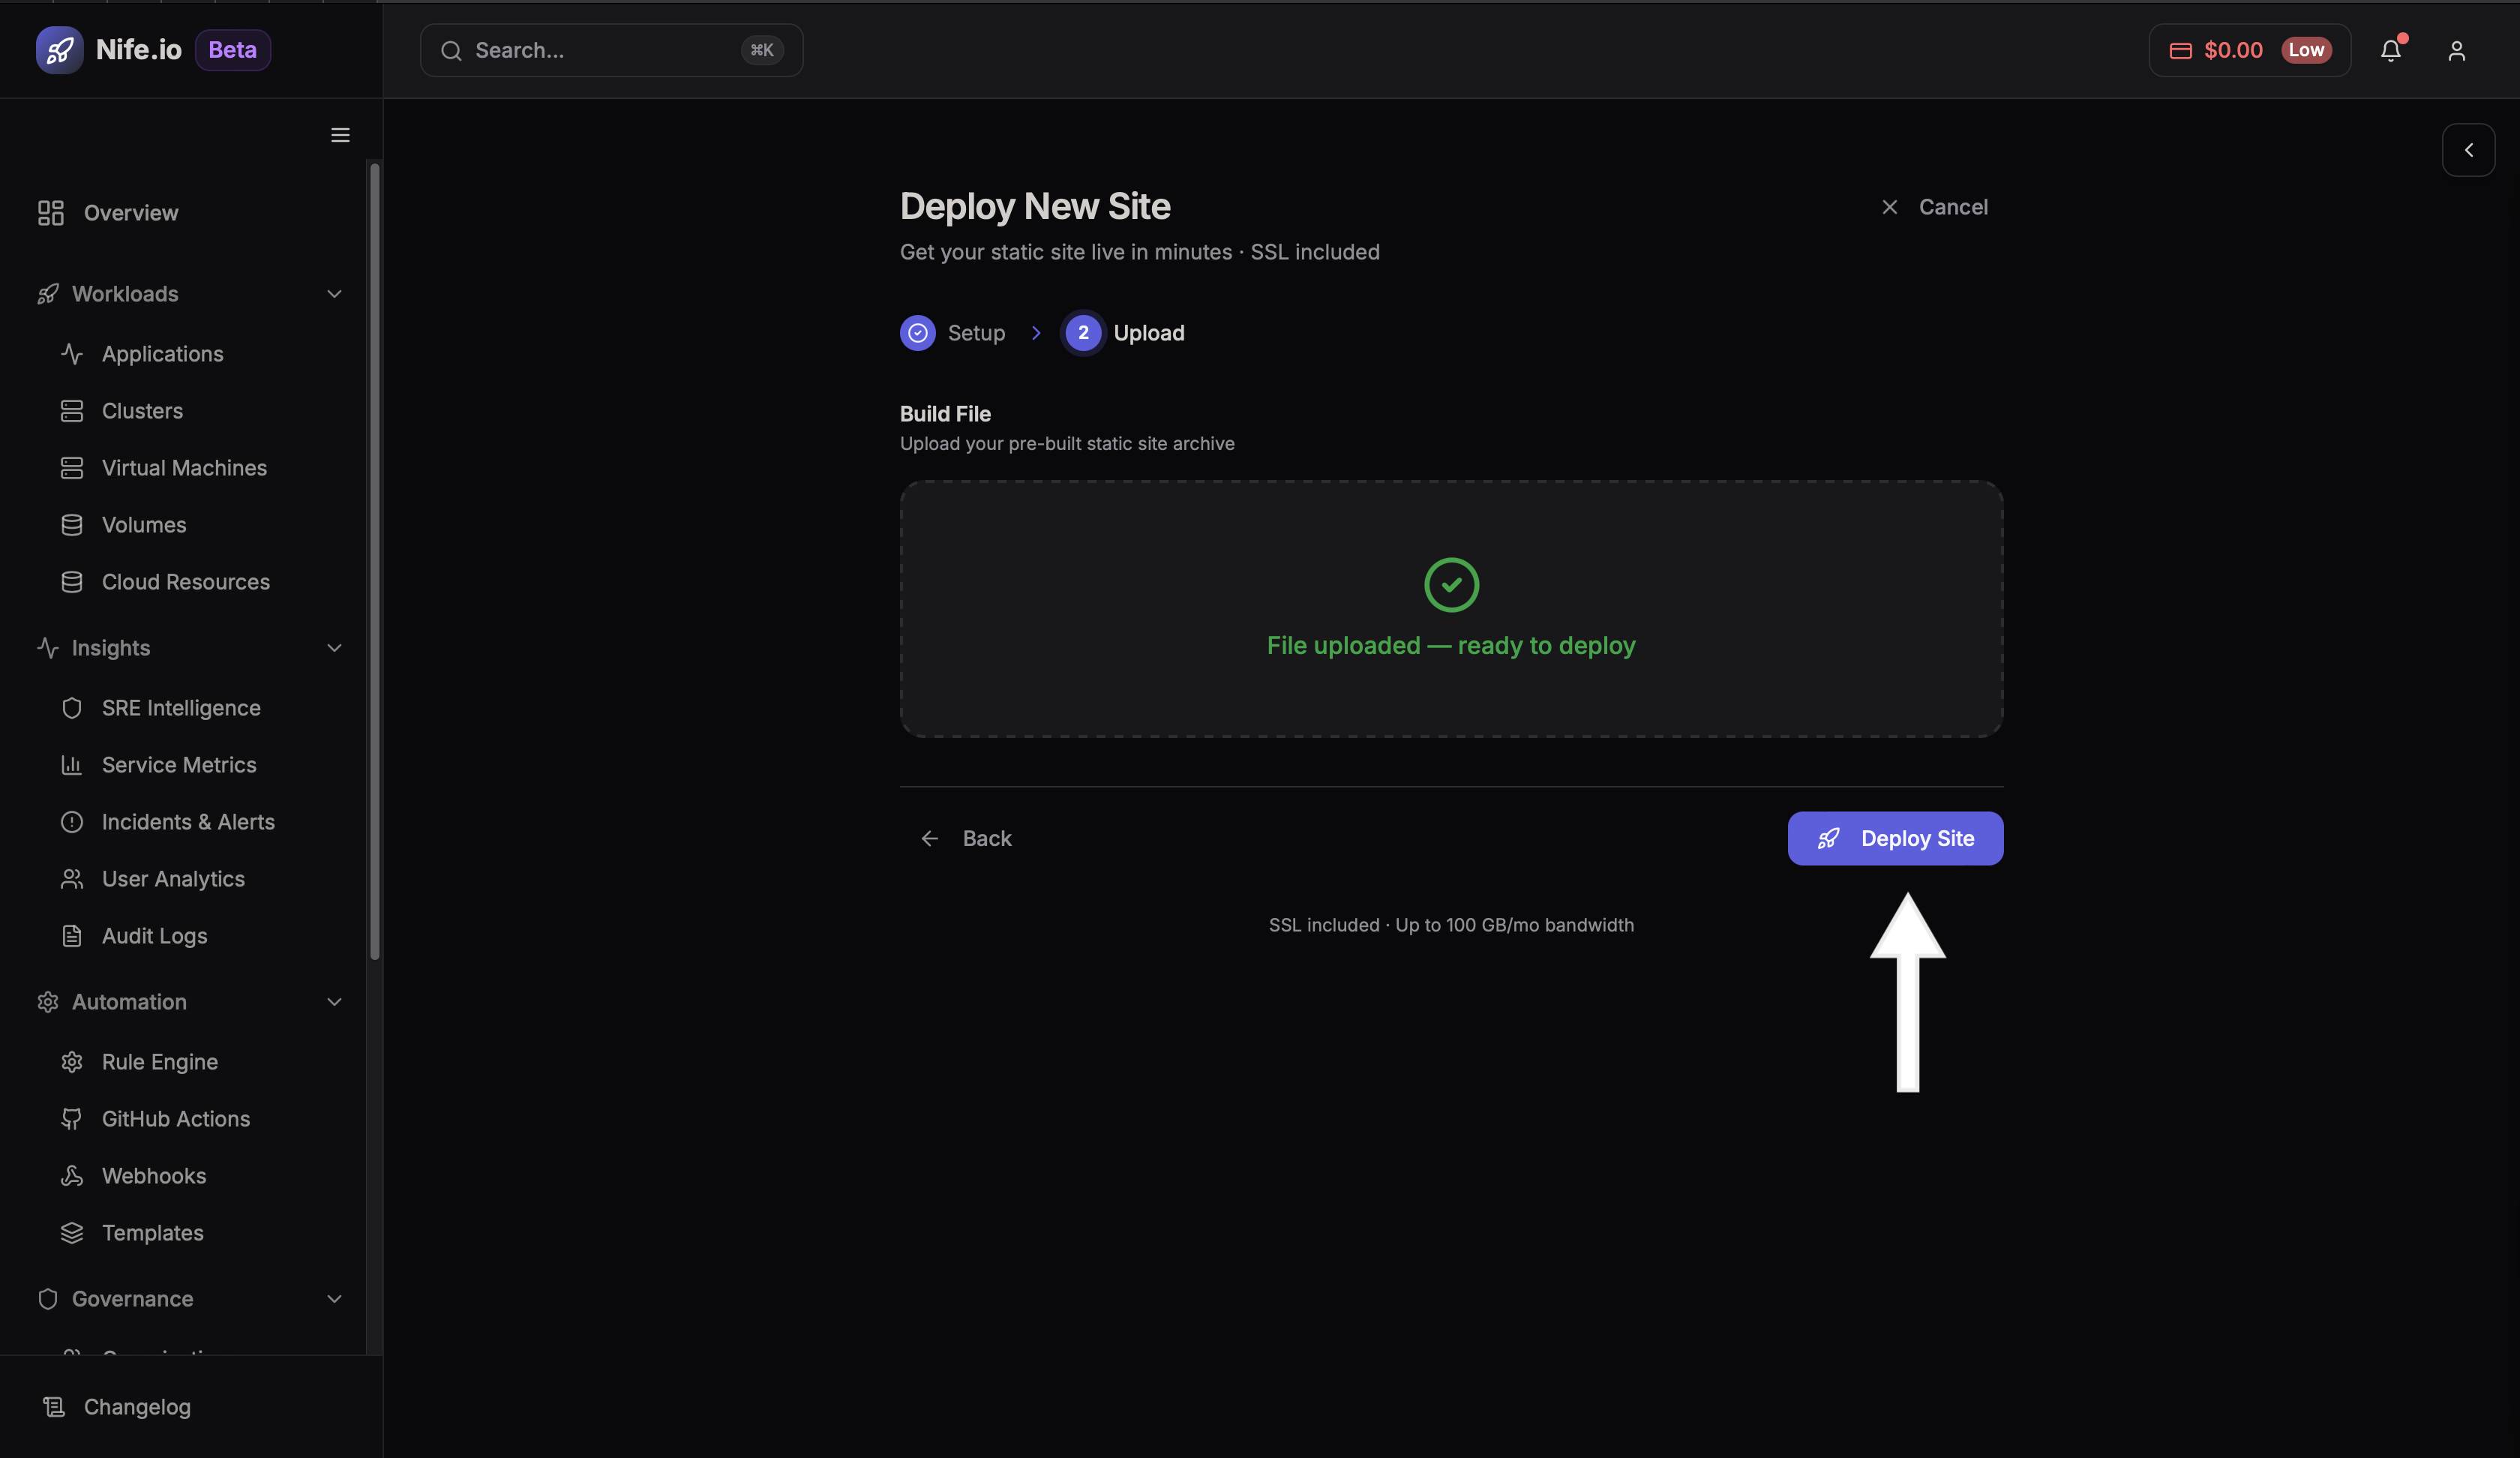Viewport: 2520px width, 1458px height.
Task: View SRE Intelligence insights
Action: [181, 707]
